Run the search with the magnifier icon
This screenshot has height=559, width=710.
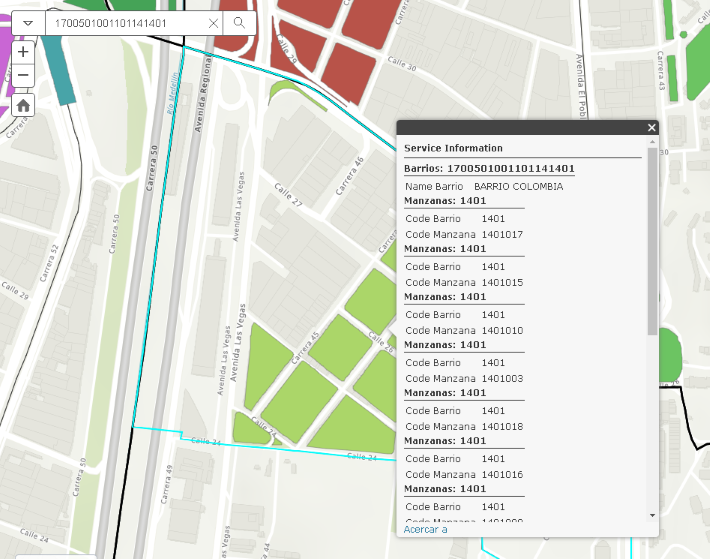240,23
